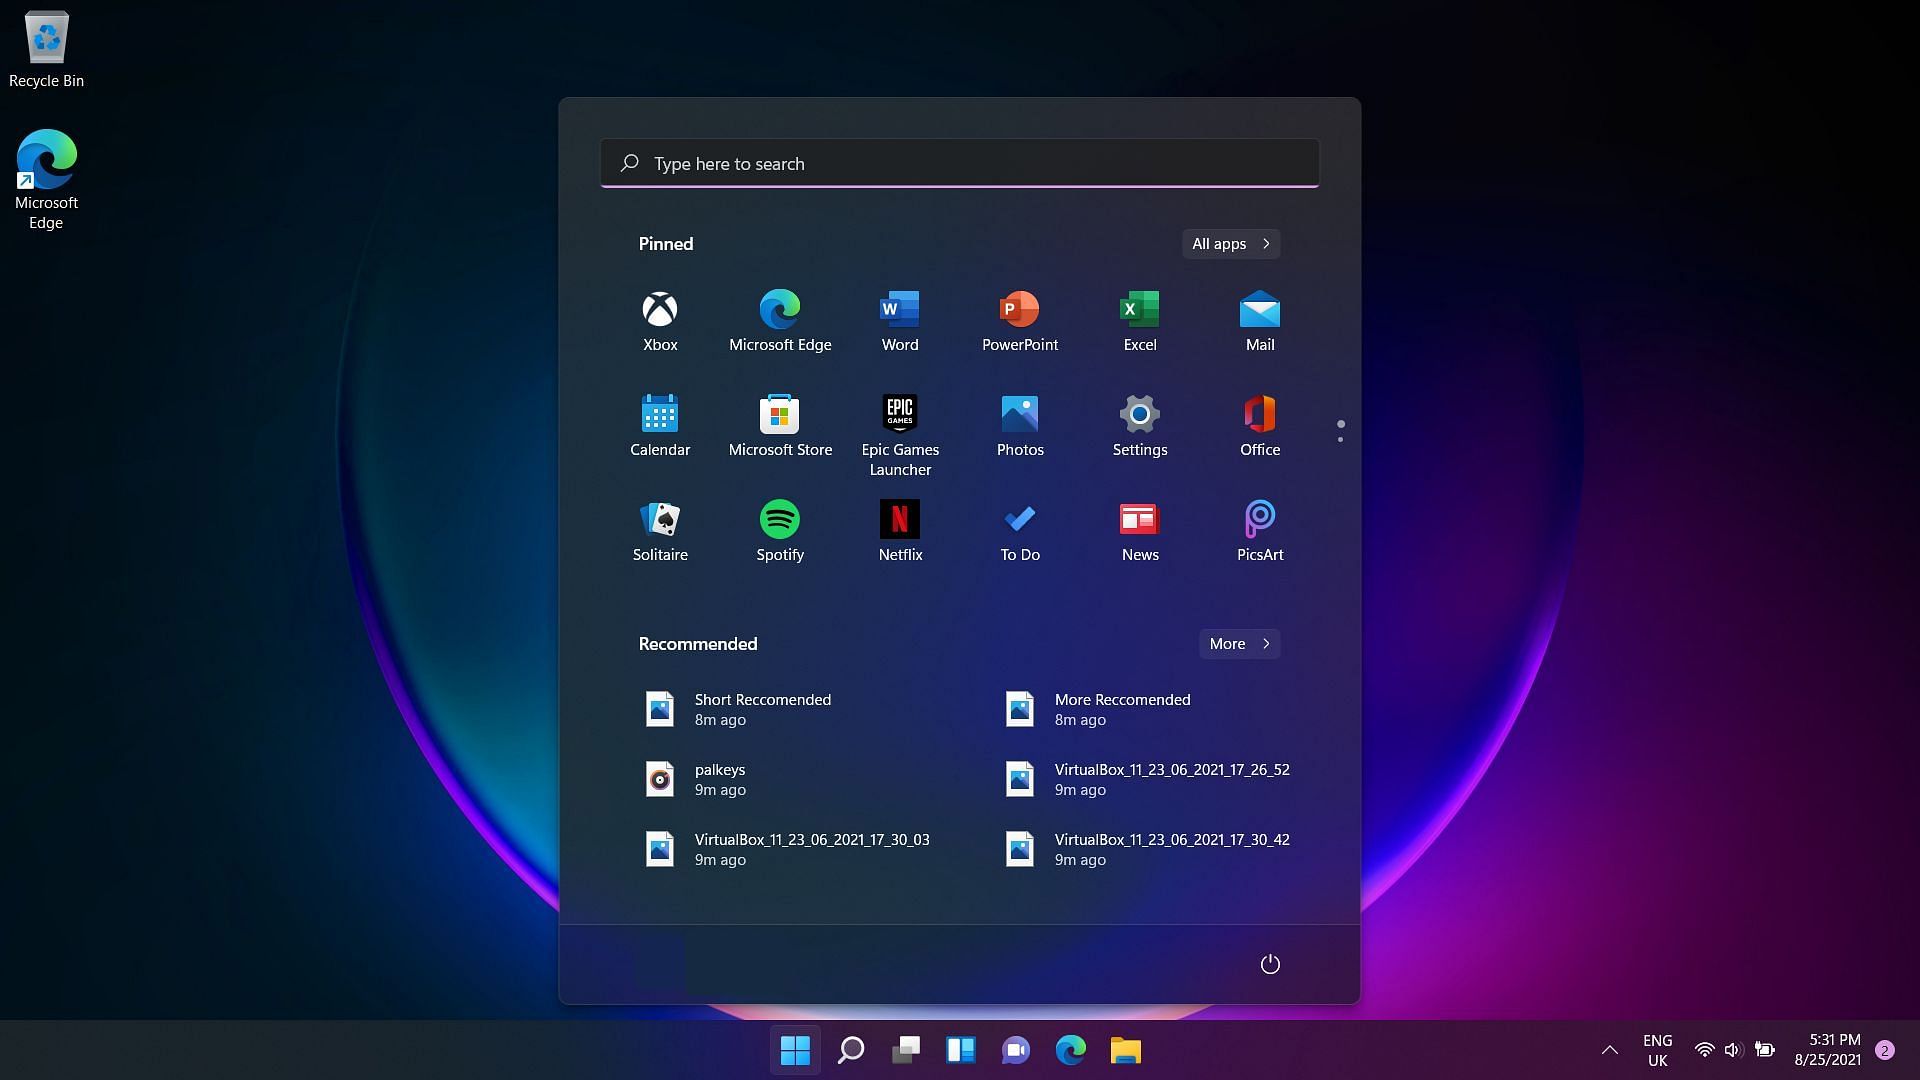Launch Epic Games Launcher

pyautogui.click(x=901, y=414)
